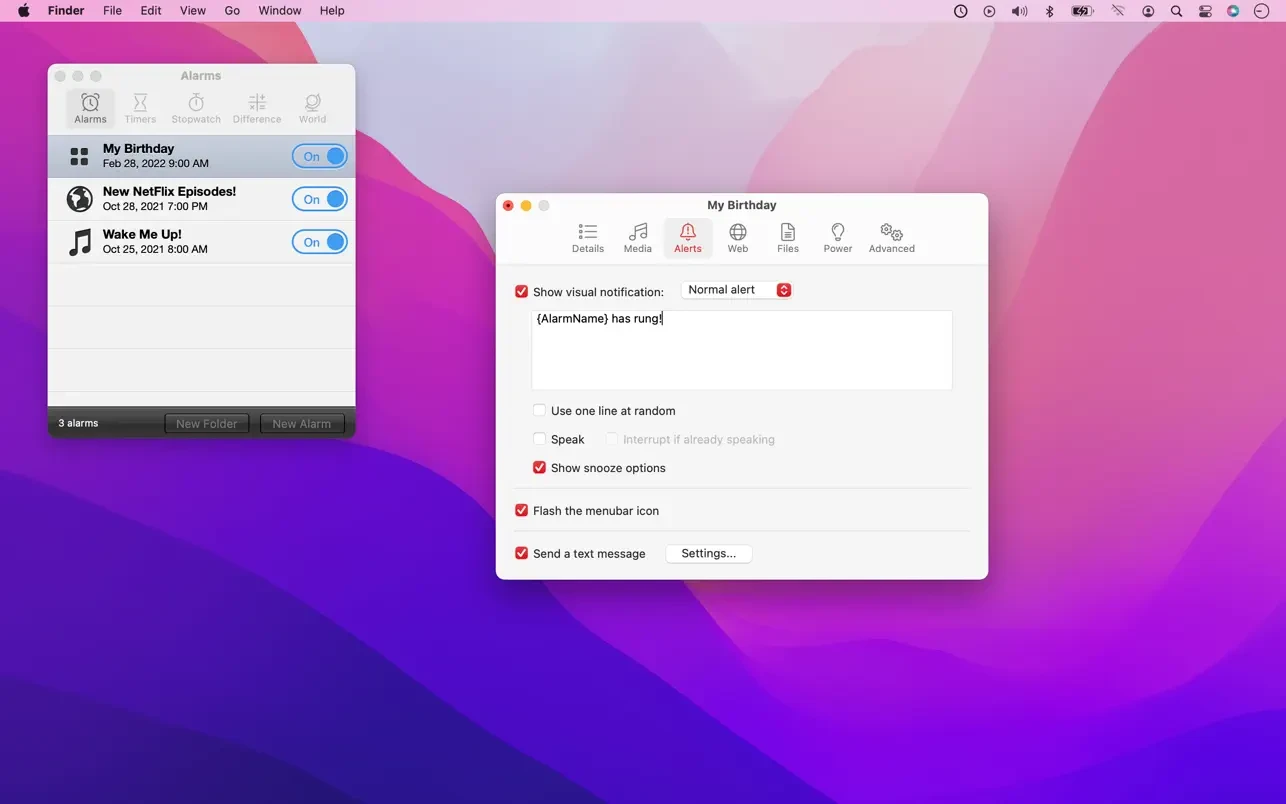The image size is (1286, 804).
Task: Open the Media settings icon
Action: [637, 238]
